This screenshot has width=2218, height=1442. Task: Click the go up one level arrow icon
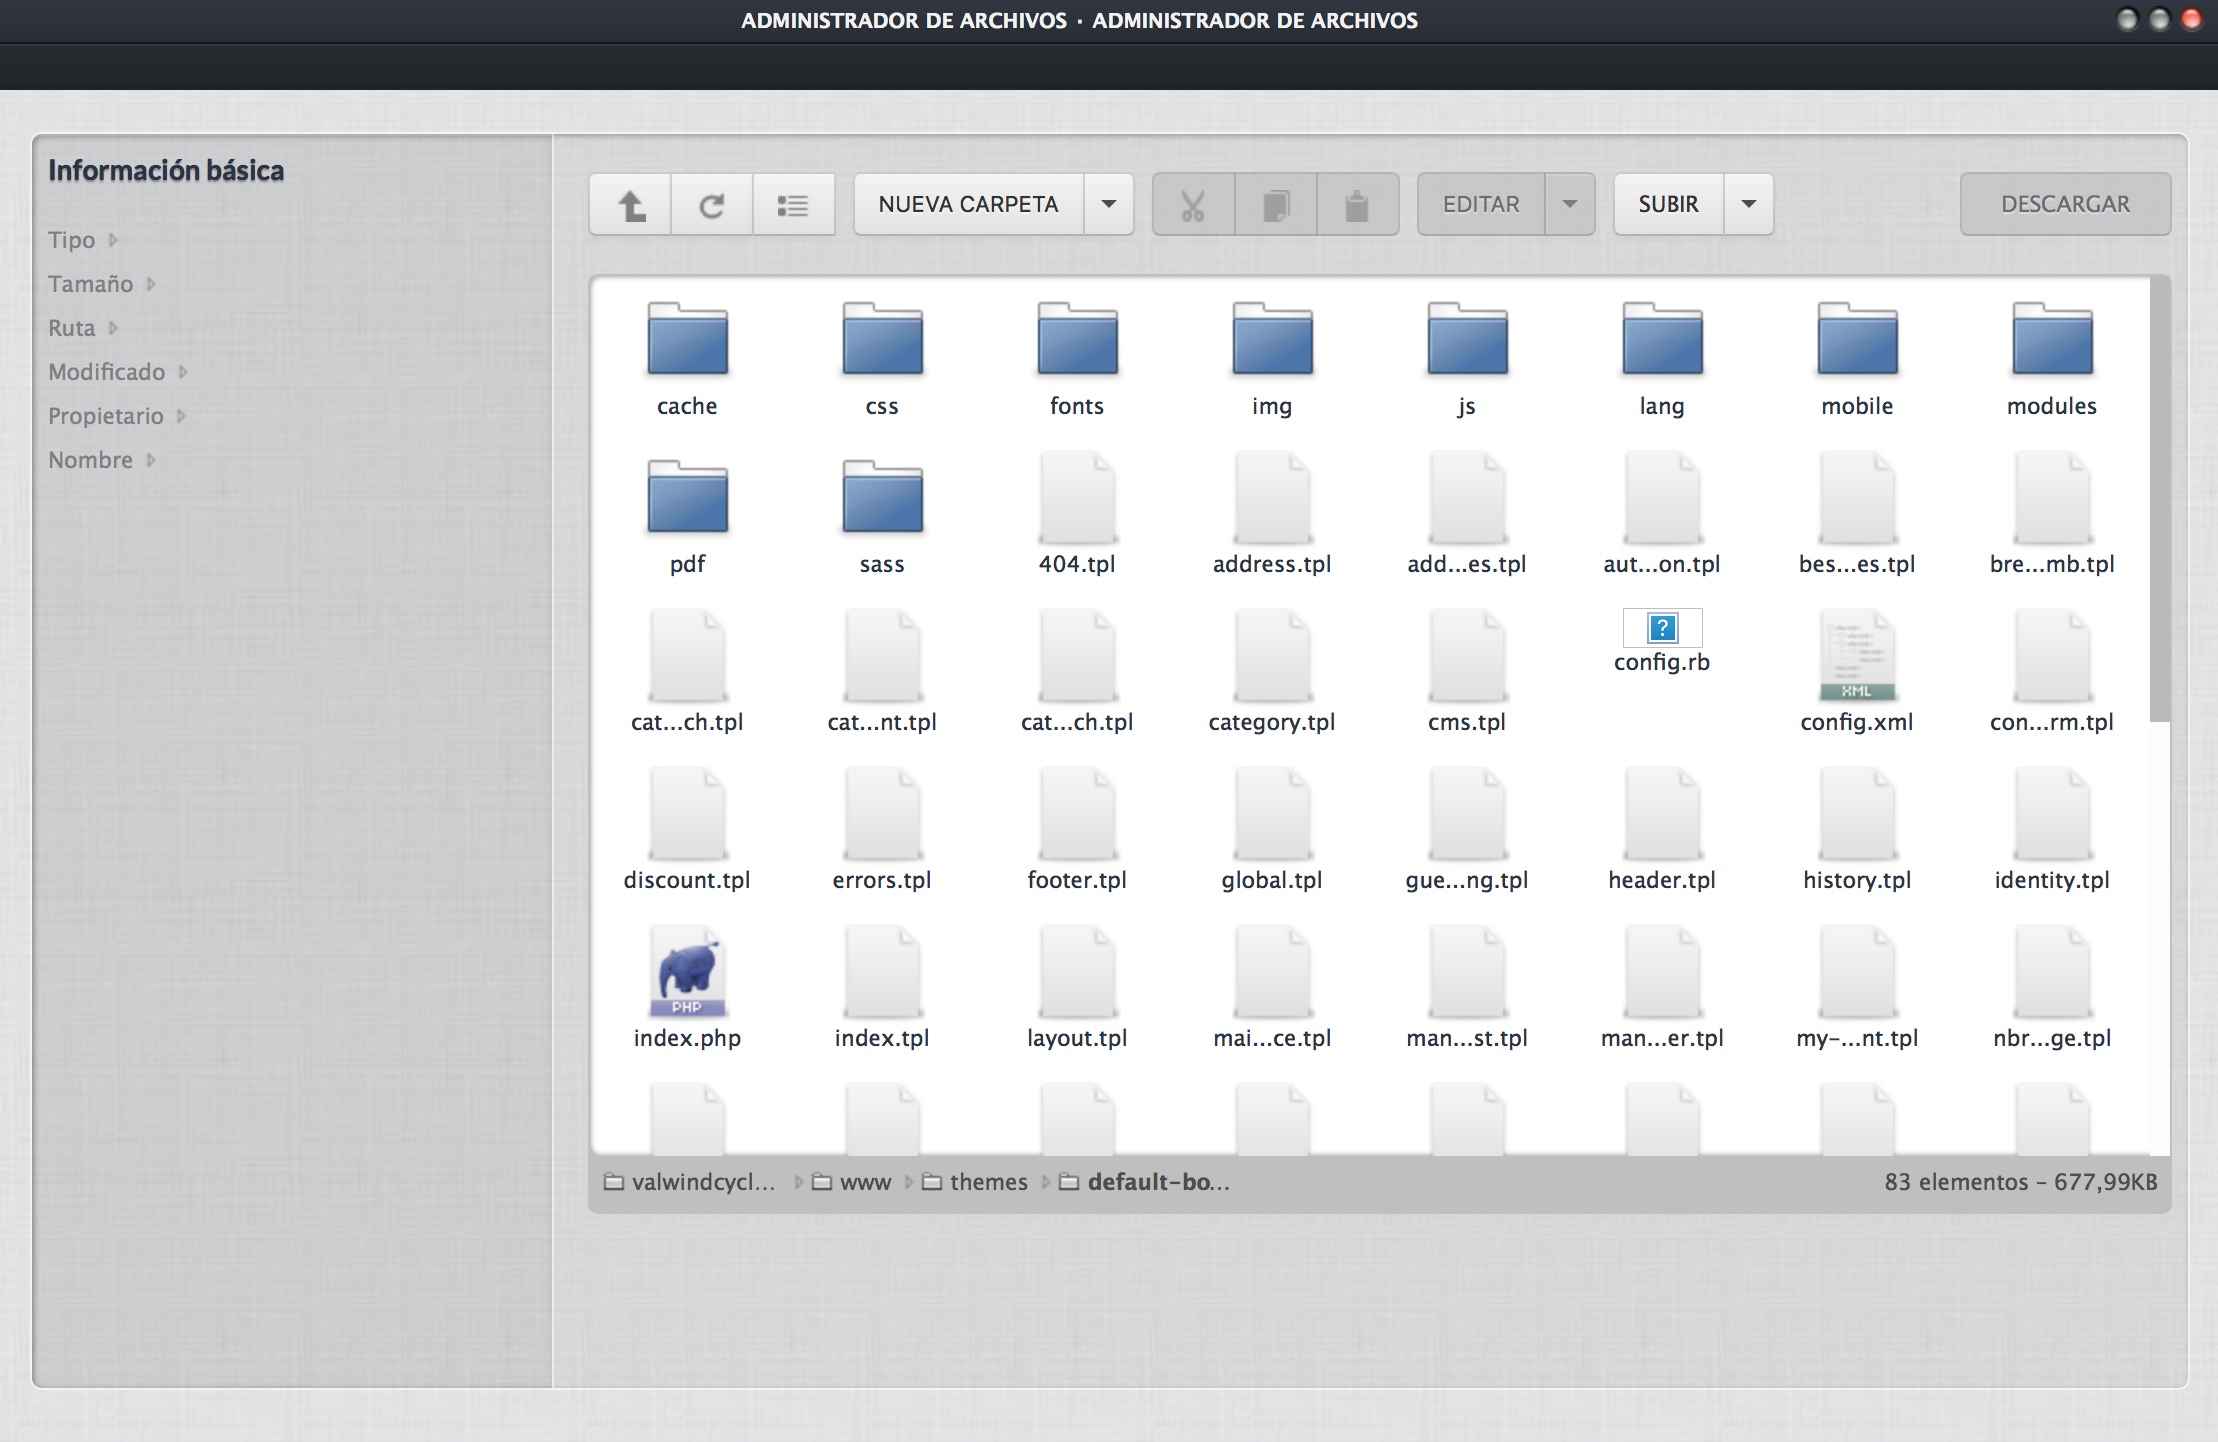[x=631, y=205]
